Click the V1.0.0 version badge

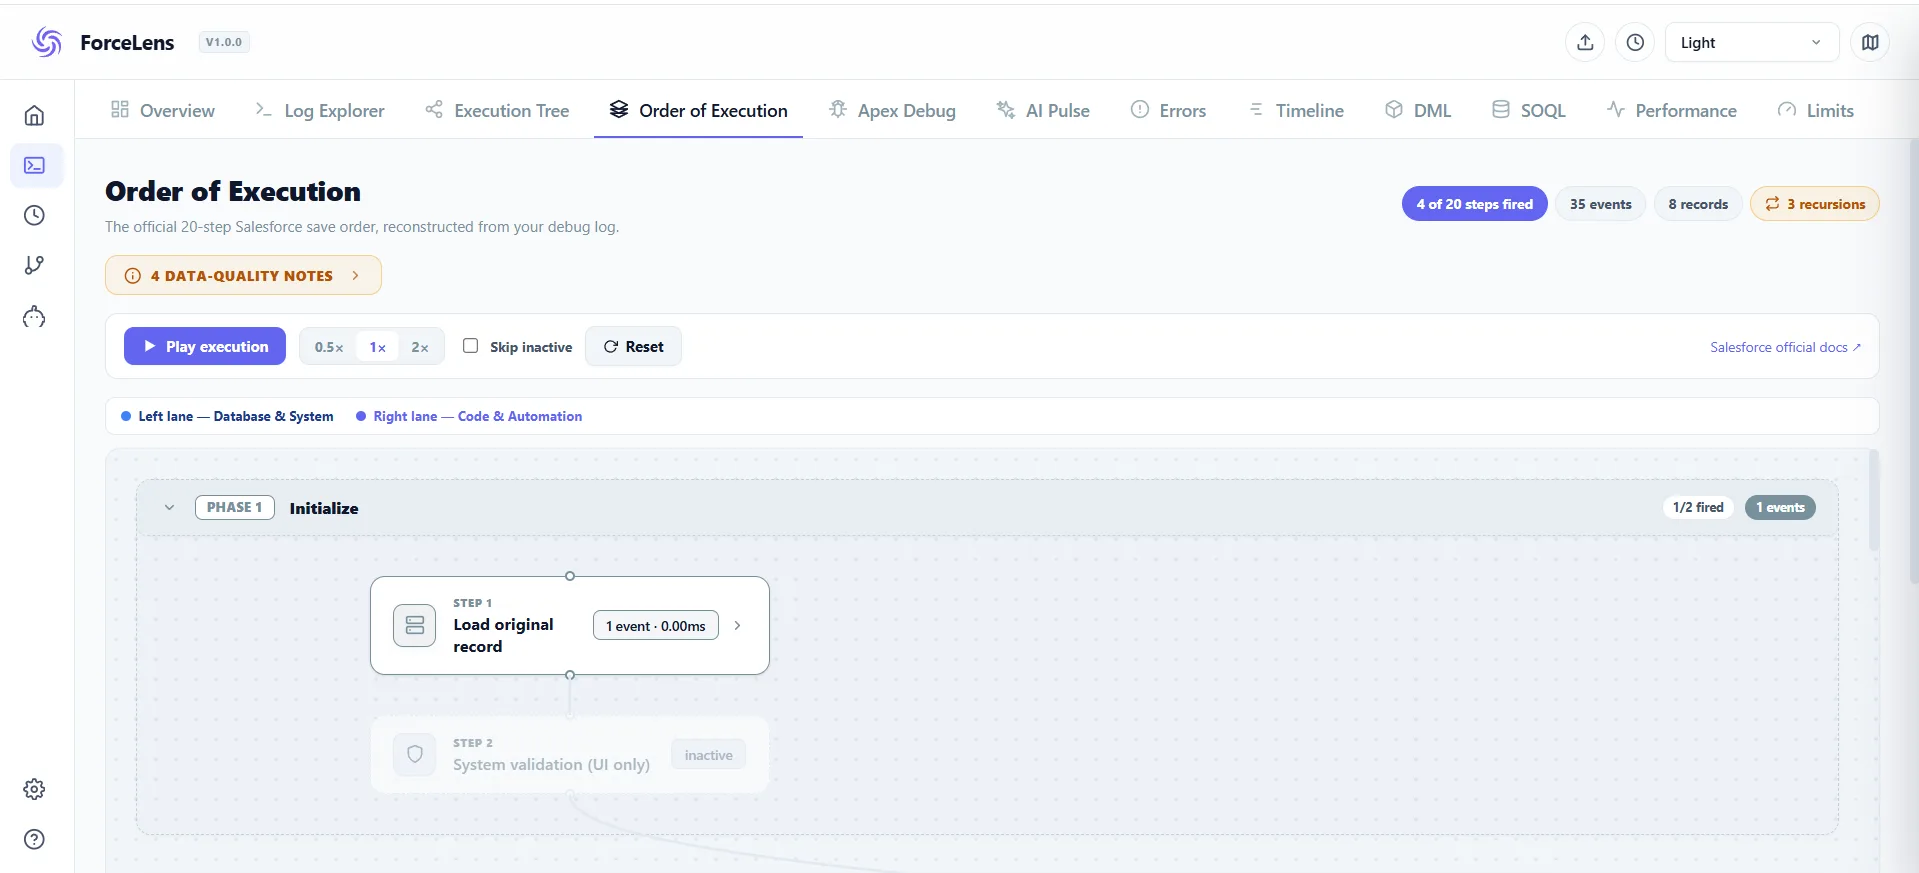224,42
